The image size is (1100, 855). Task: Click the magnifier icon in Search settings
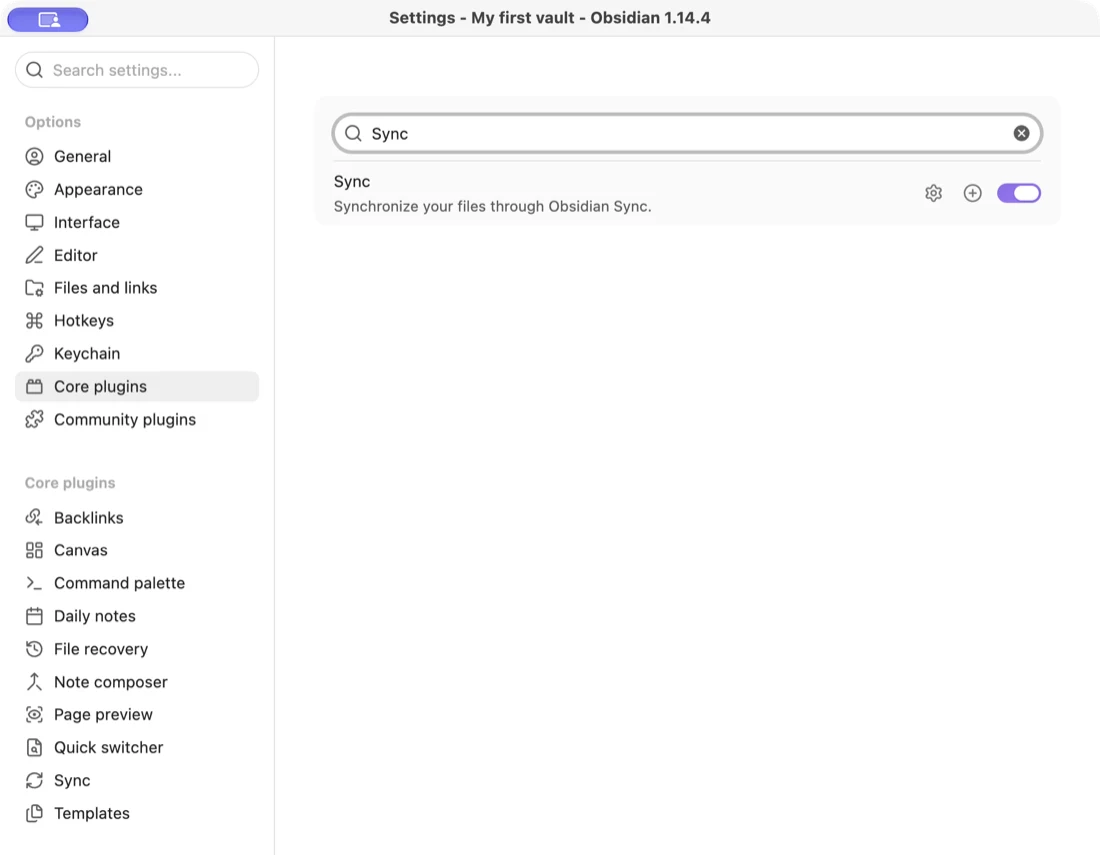[x=34, y=70]
